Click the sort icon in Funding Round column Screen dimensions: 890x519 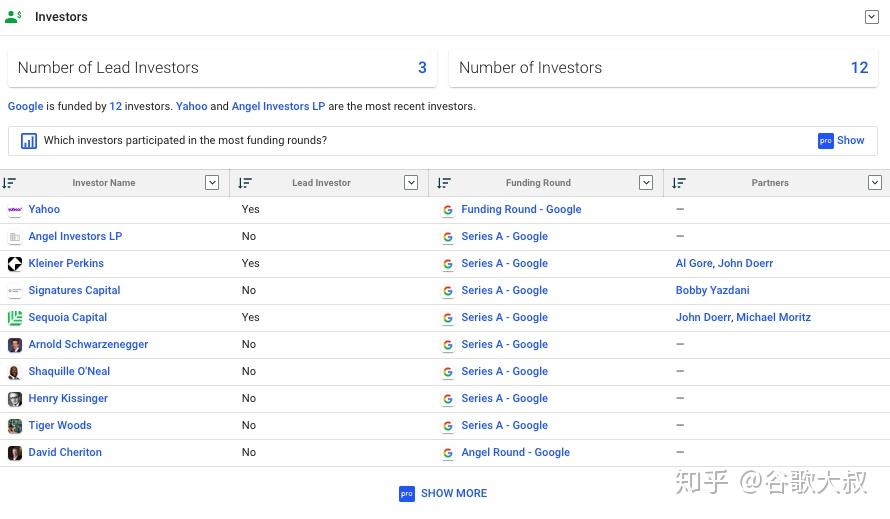444,183
